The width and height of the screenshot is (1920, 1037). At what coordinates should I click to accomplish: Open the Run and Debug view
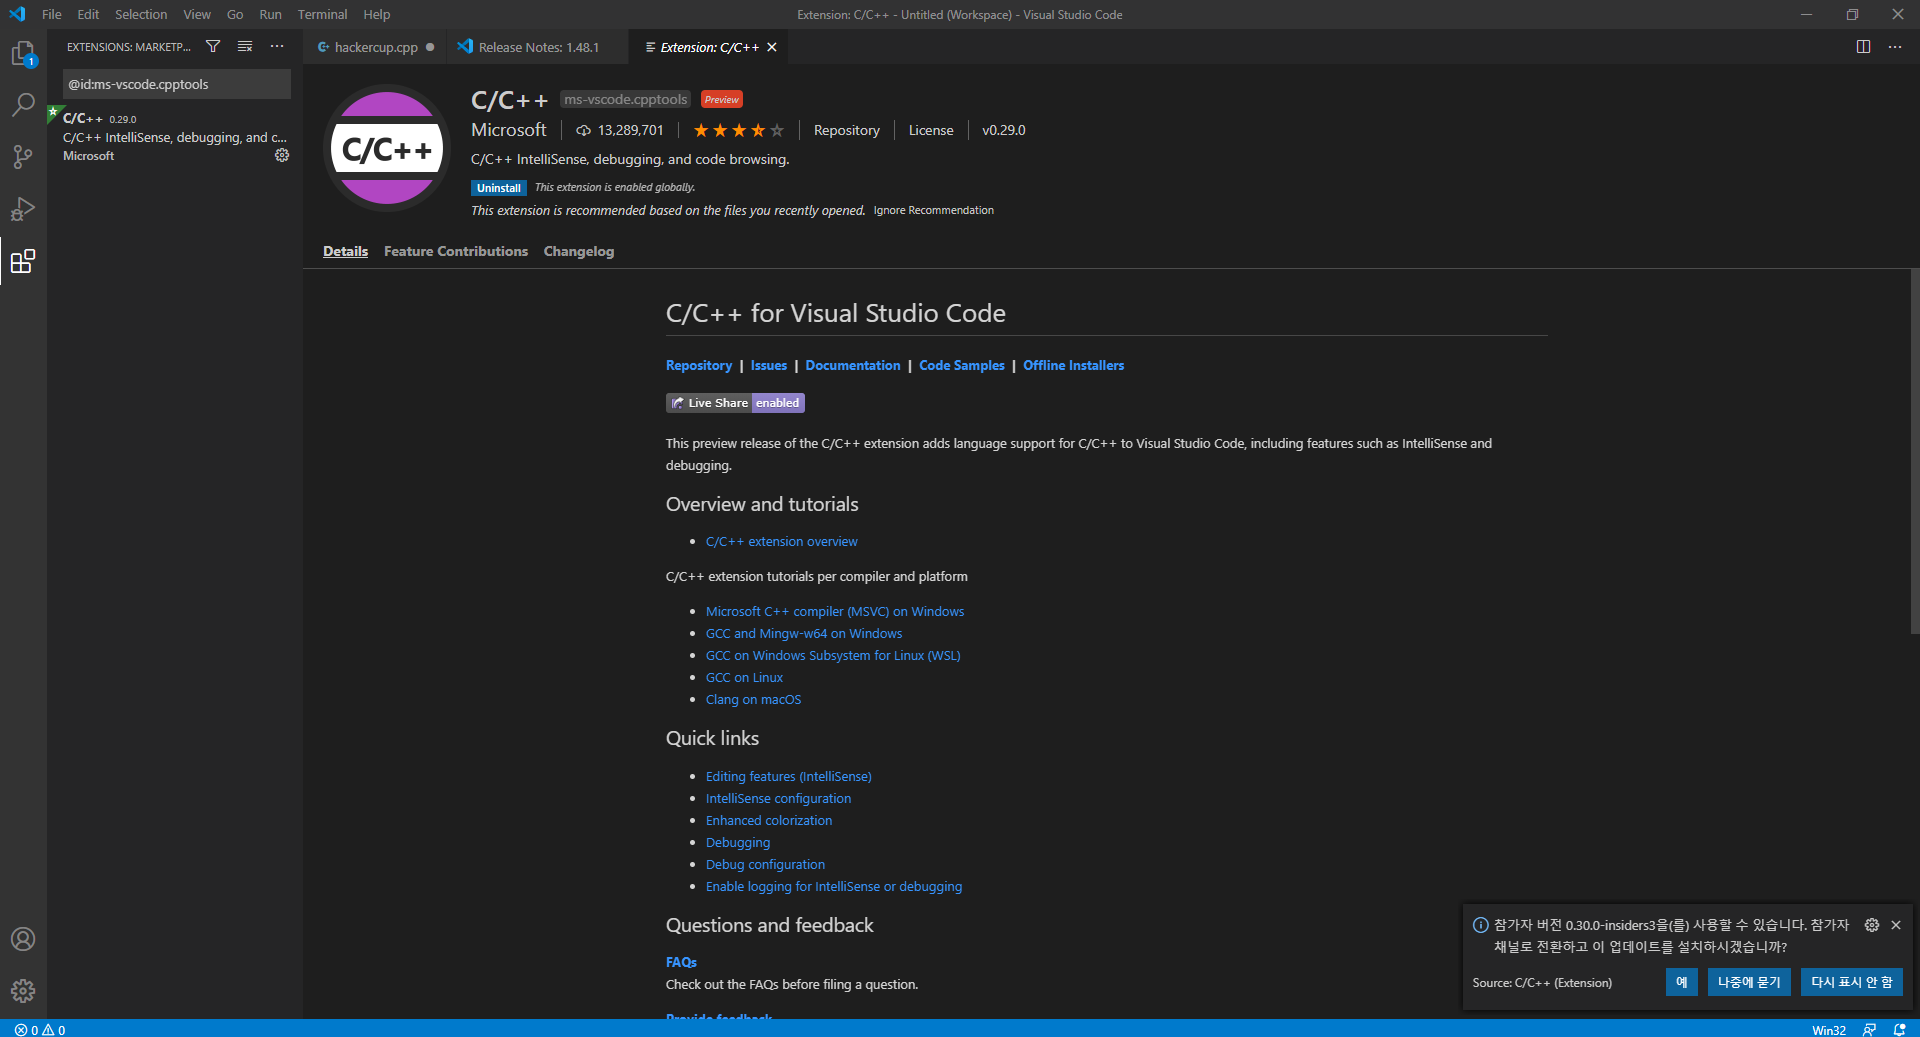tap(23, 209)
